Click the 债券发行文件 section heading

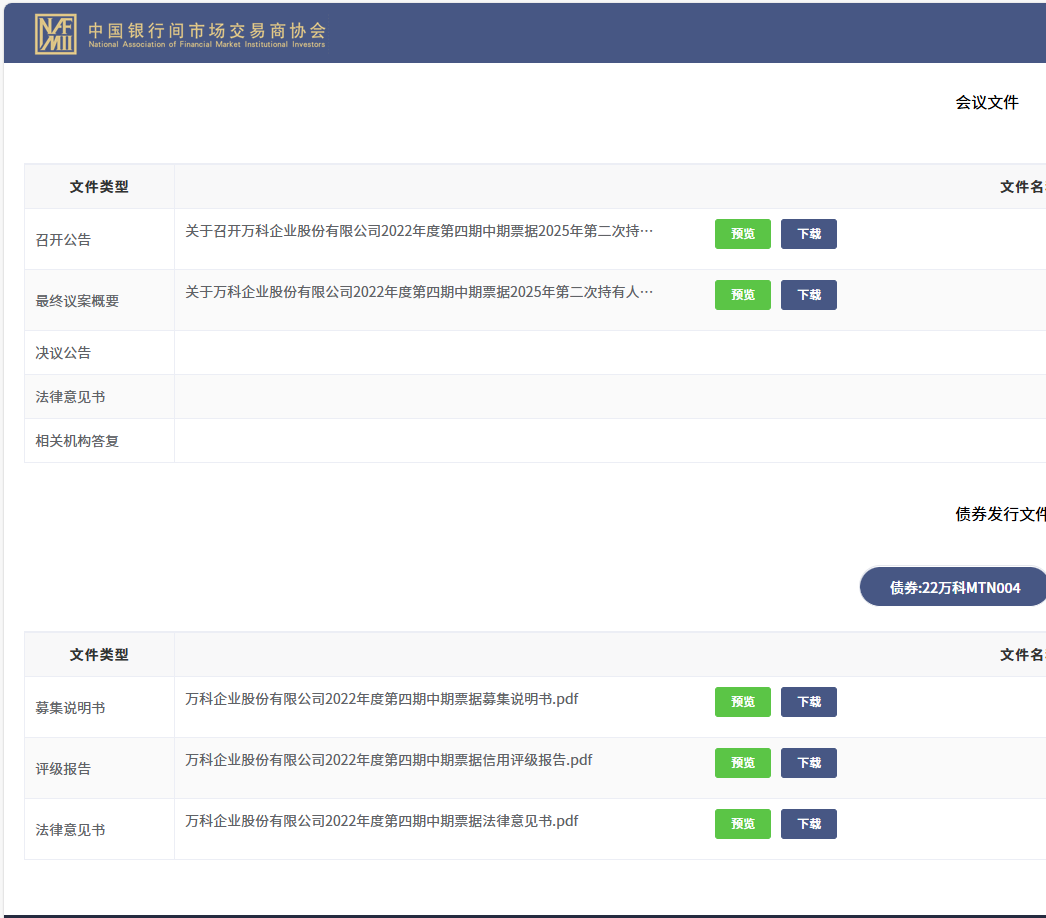1000,514
